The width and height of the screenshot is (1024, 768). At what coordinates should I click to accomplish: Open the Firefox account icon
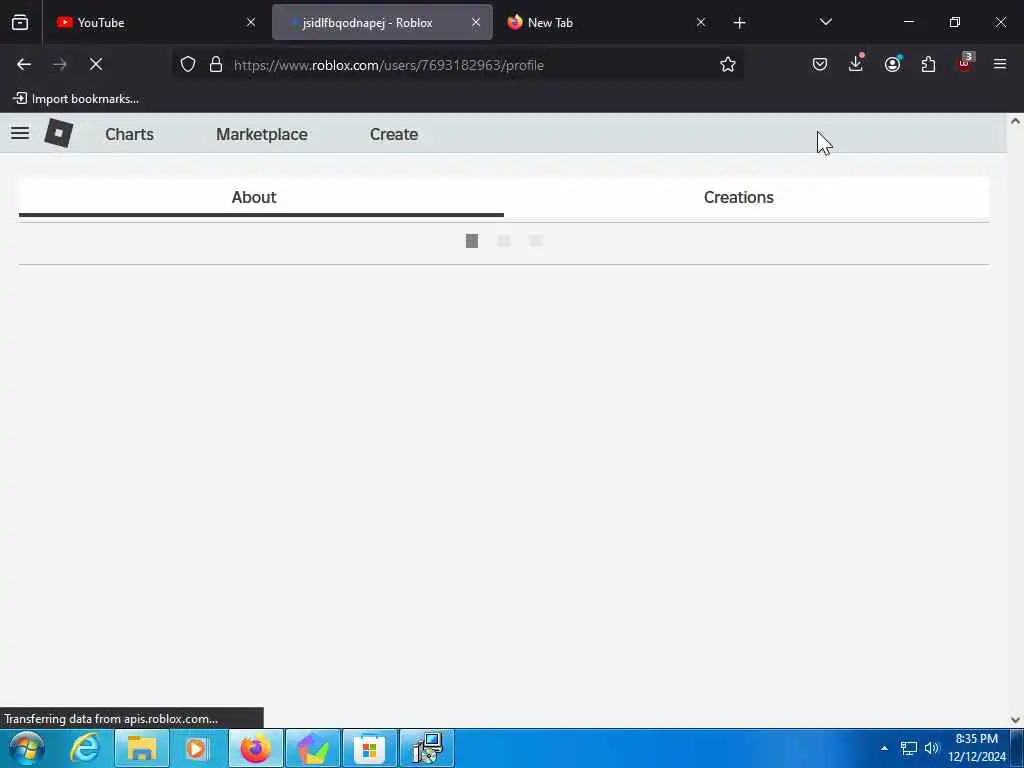point(892,64)
